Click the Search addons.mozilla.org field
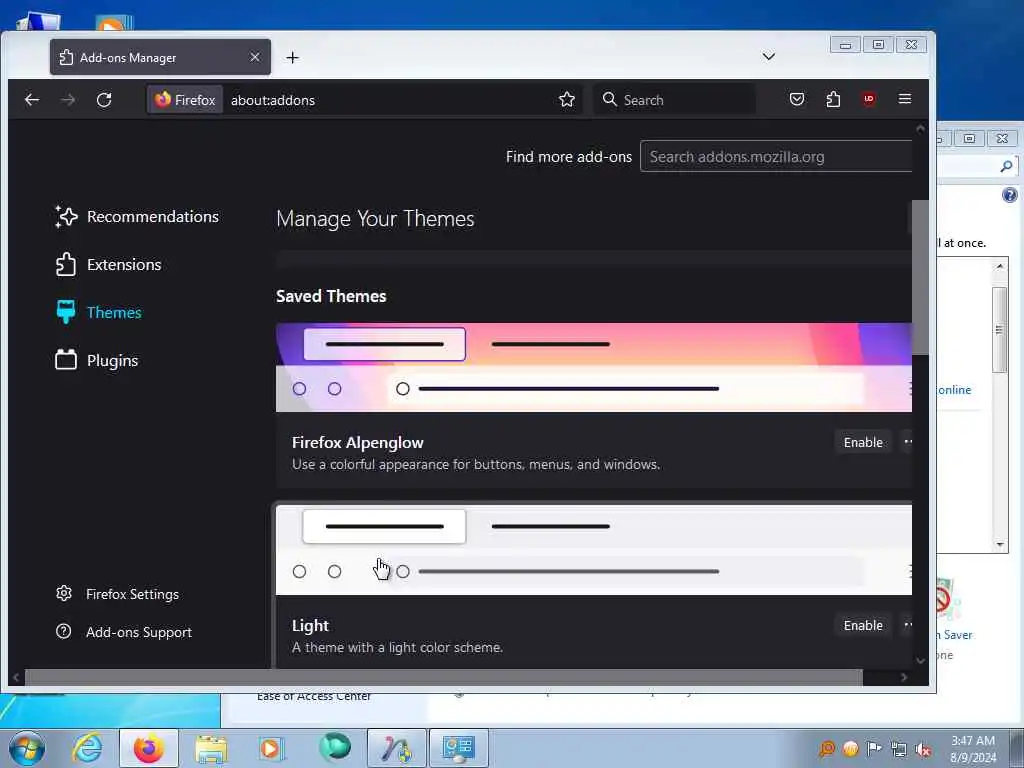 click(776, 157)
